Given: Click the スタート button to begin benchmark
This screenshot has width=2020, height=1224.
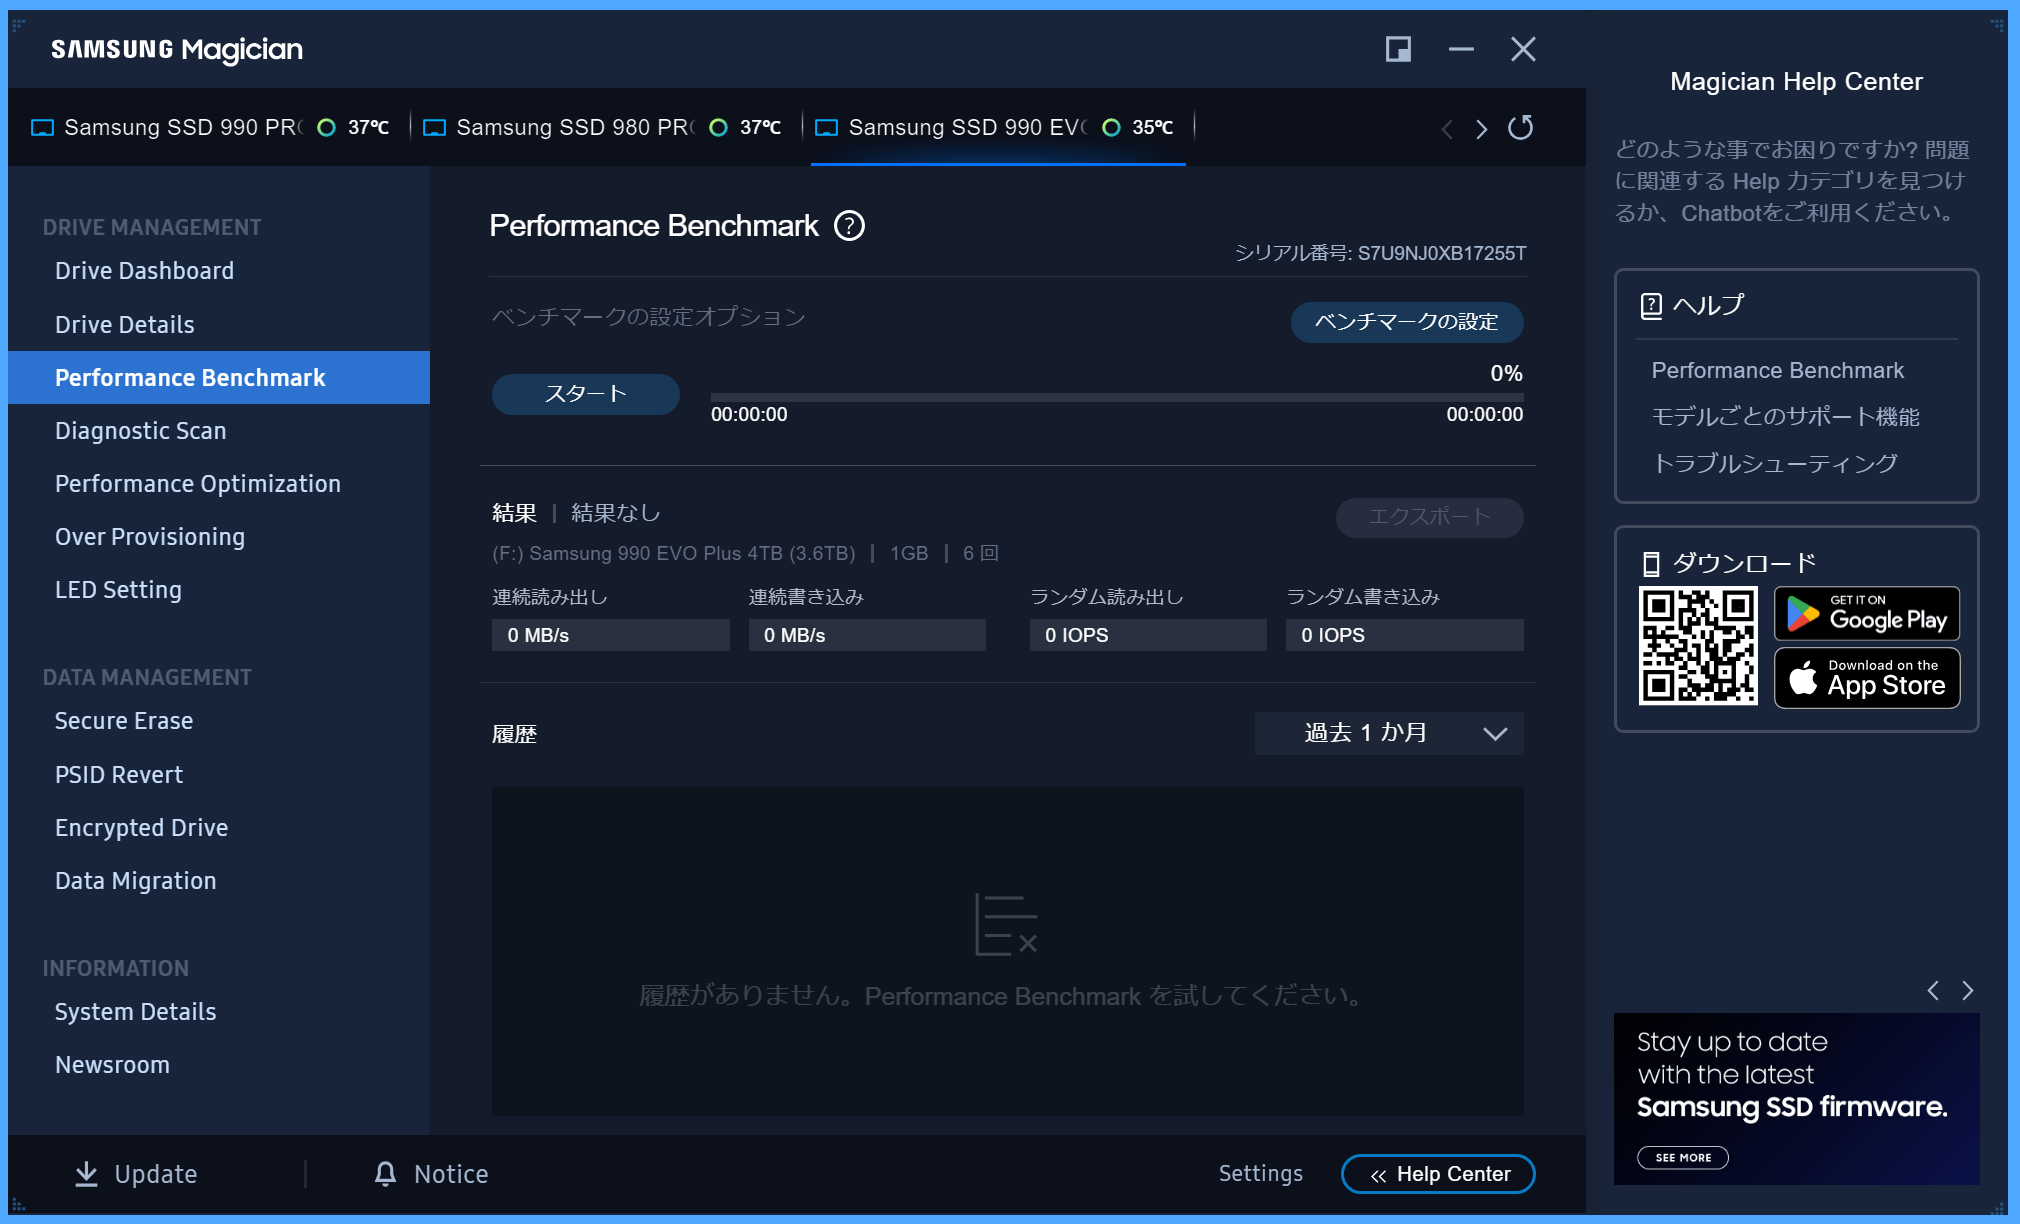Looking at the screenshot, I should 585,394.
